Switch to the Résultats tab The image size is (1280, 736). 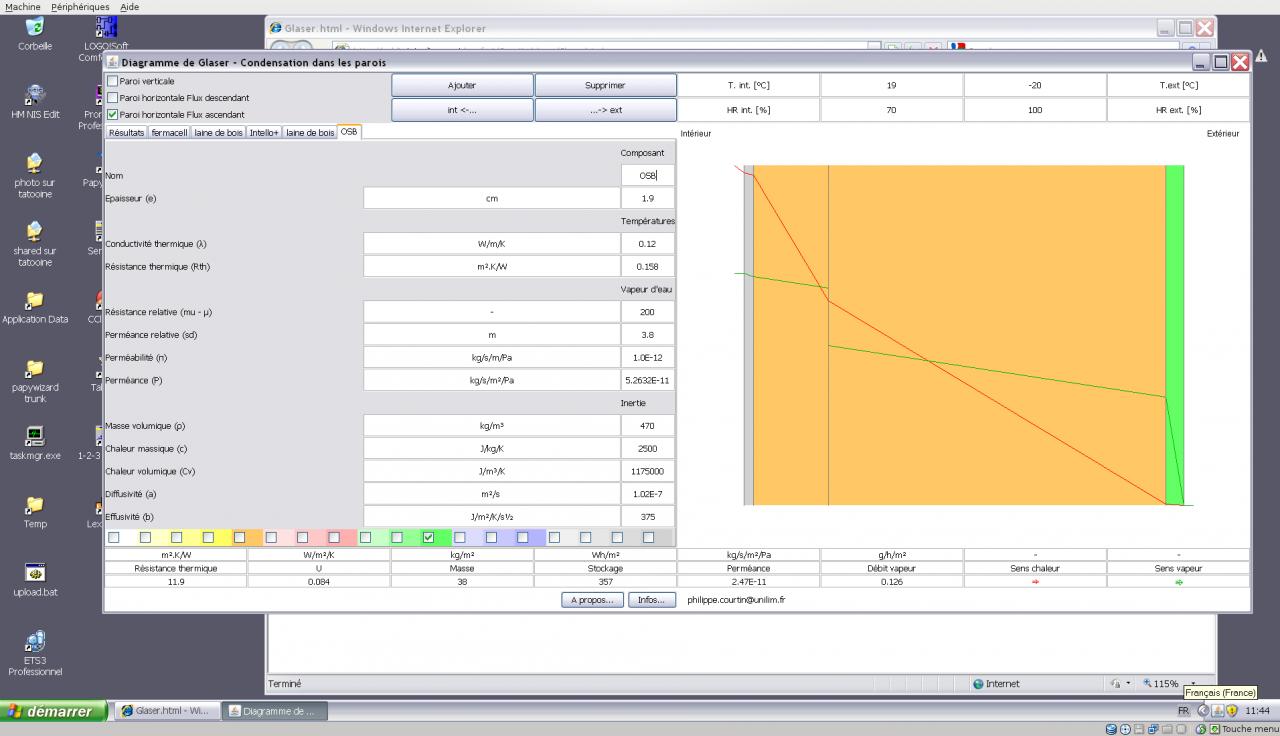[127, 132]
